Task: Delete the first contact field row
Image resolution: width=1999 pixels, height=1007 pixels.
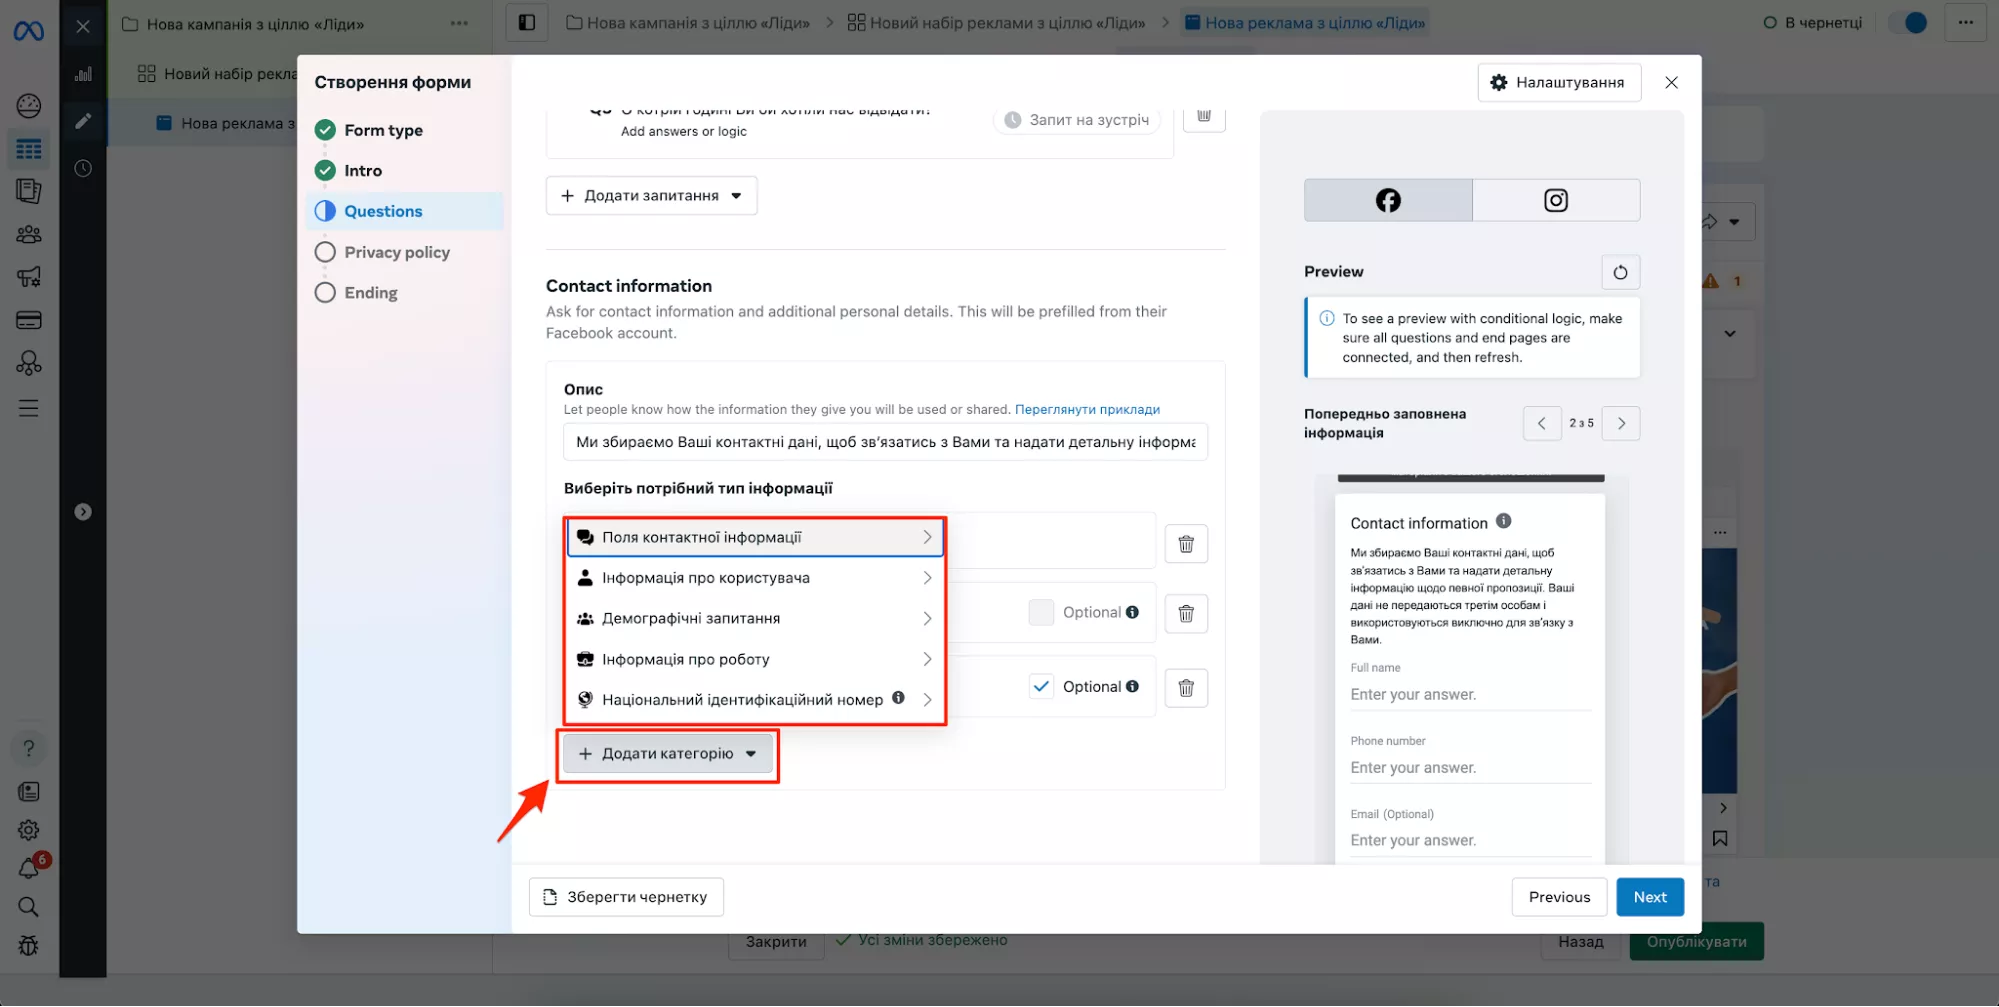Action: pyautogui.click(x=1186, y=544)
